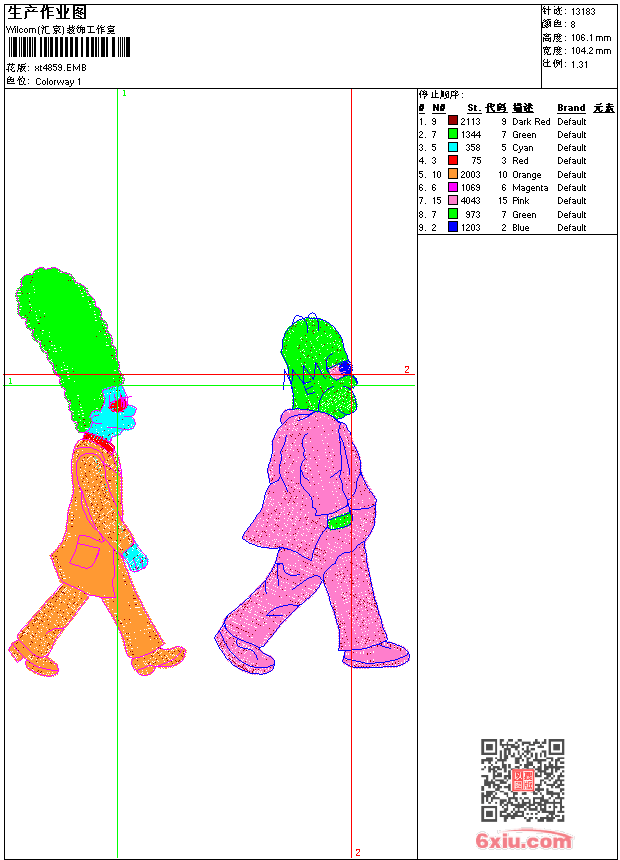Click stitch count 358
Image resolution: width=620 pixels, height=860 pixels.
pos(472,148)
